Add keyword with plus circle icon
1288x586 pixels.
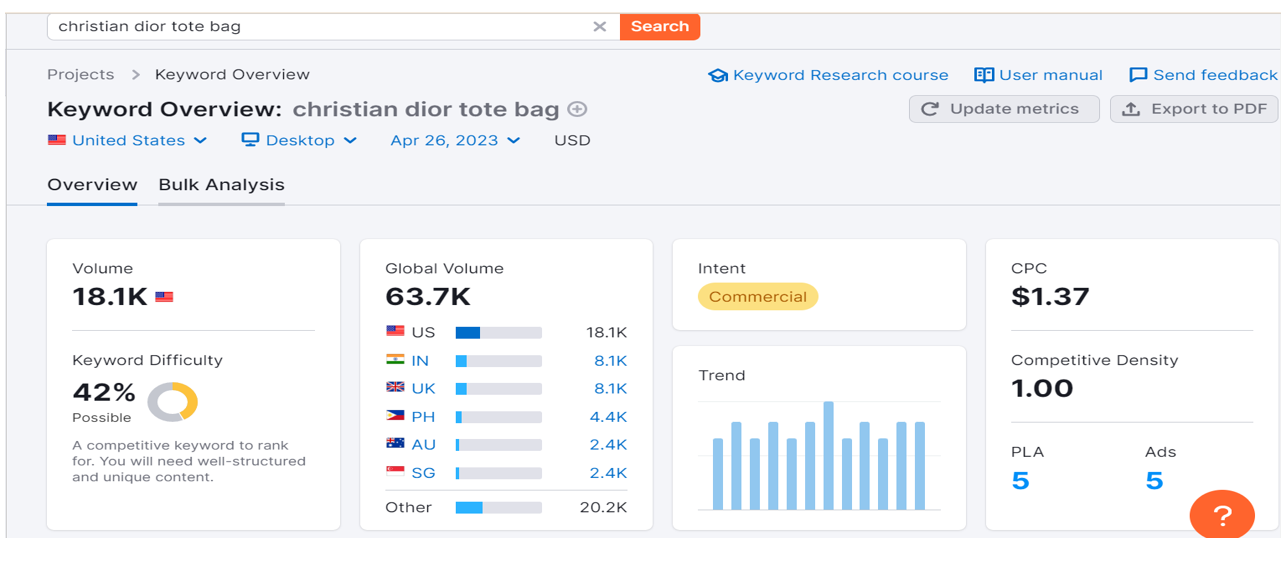click(x=577, y=109)
